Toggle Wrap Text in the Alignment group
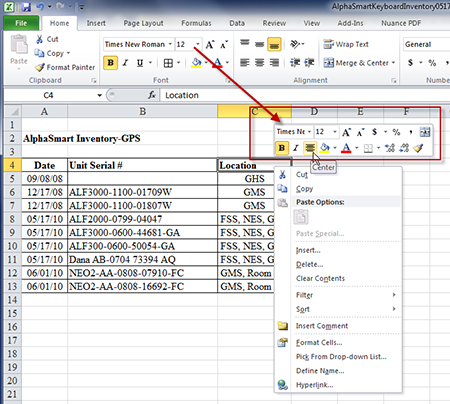This screenshot has height=404, width=450. 346,44
